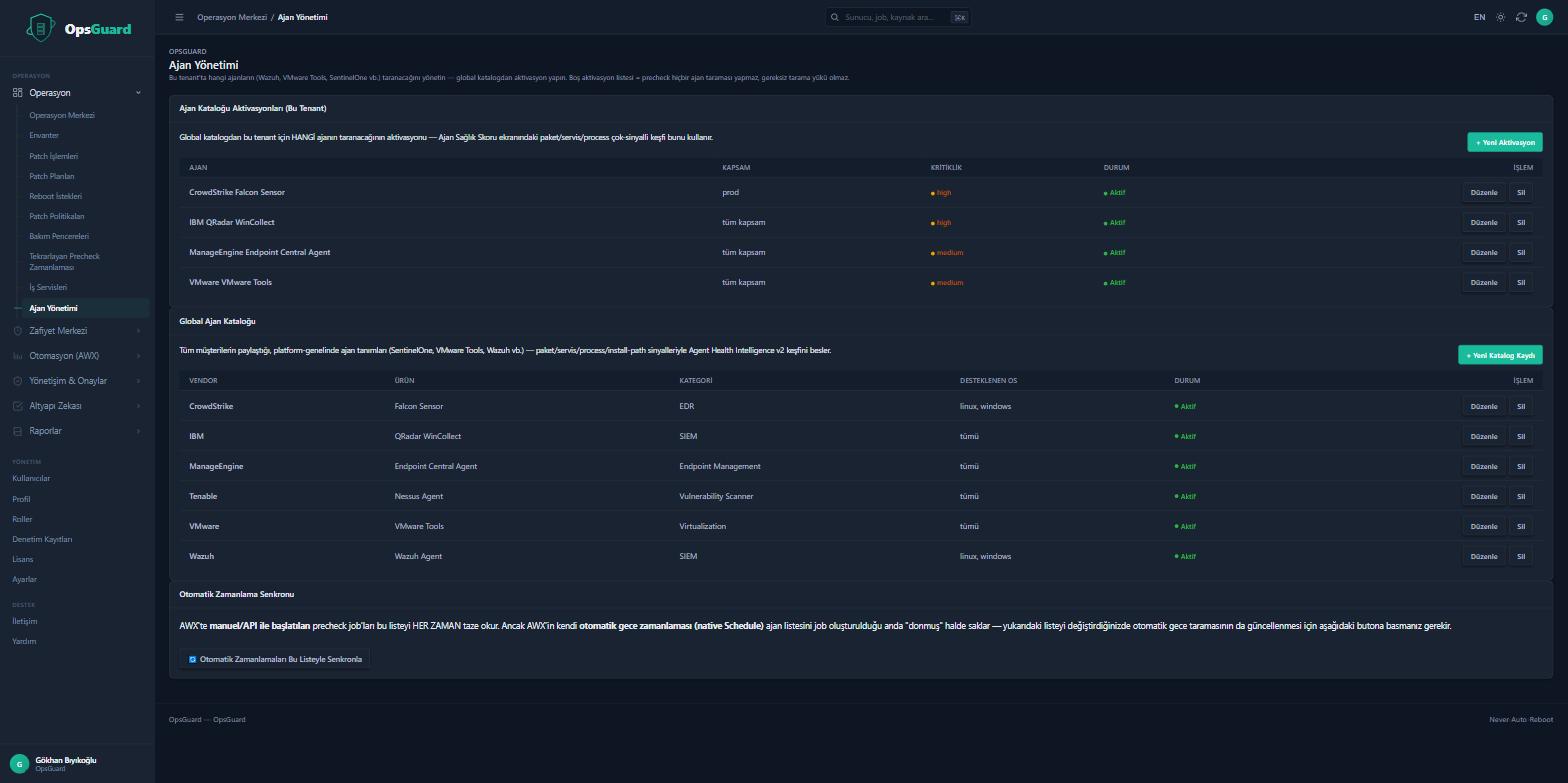Click high criticality of IBM QRadar WinCollect

pyautogui.click(x=941, y=223)
